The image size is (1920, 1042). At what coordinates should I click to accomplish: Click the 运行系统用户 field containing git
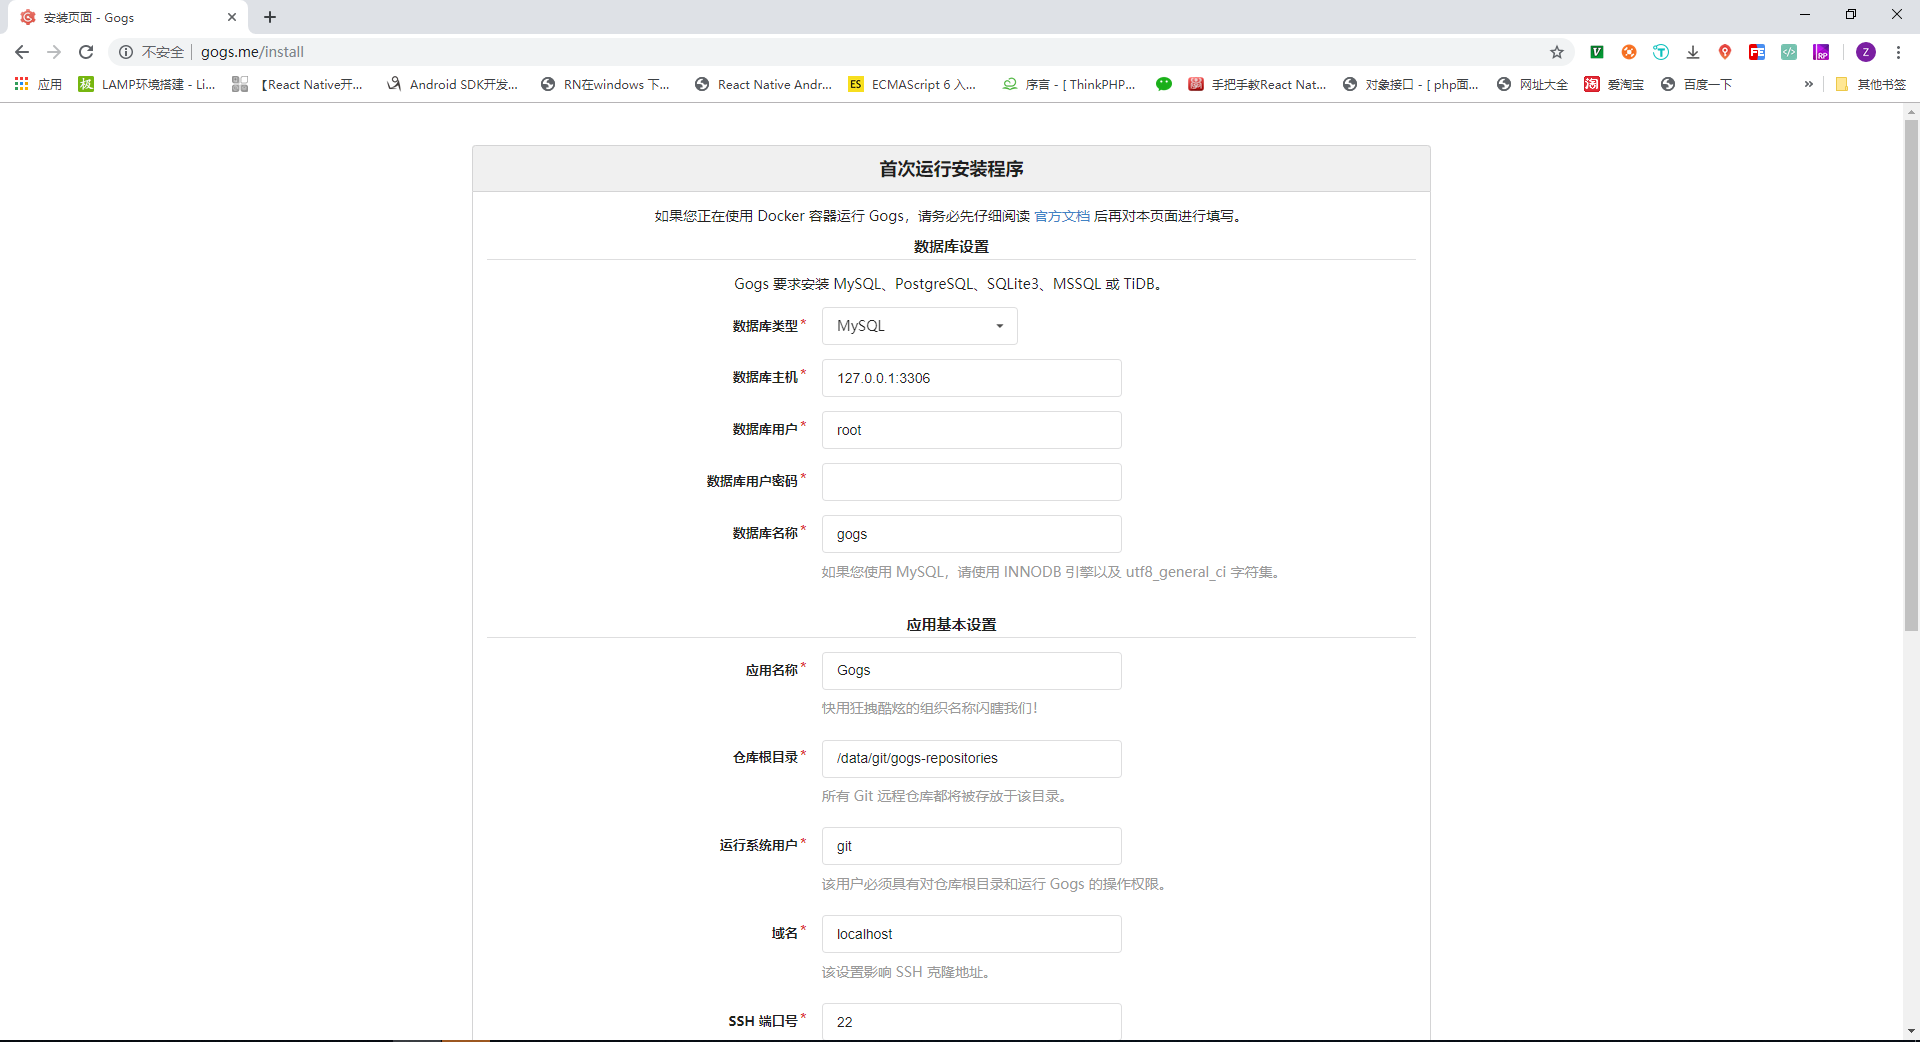(x=972, y=846)
